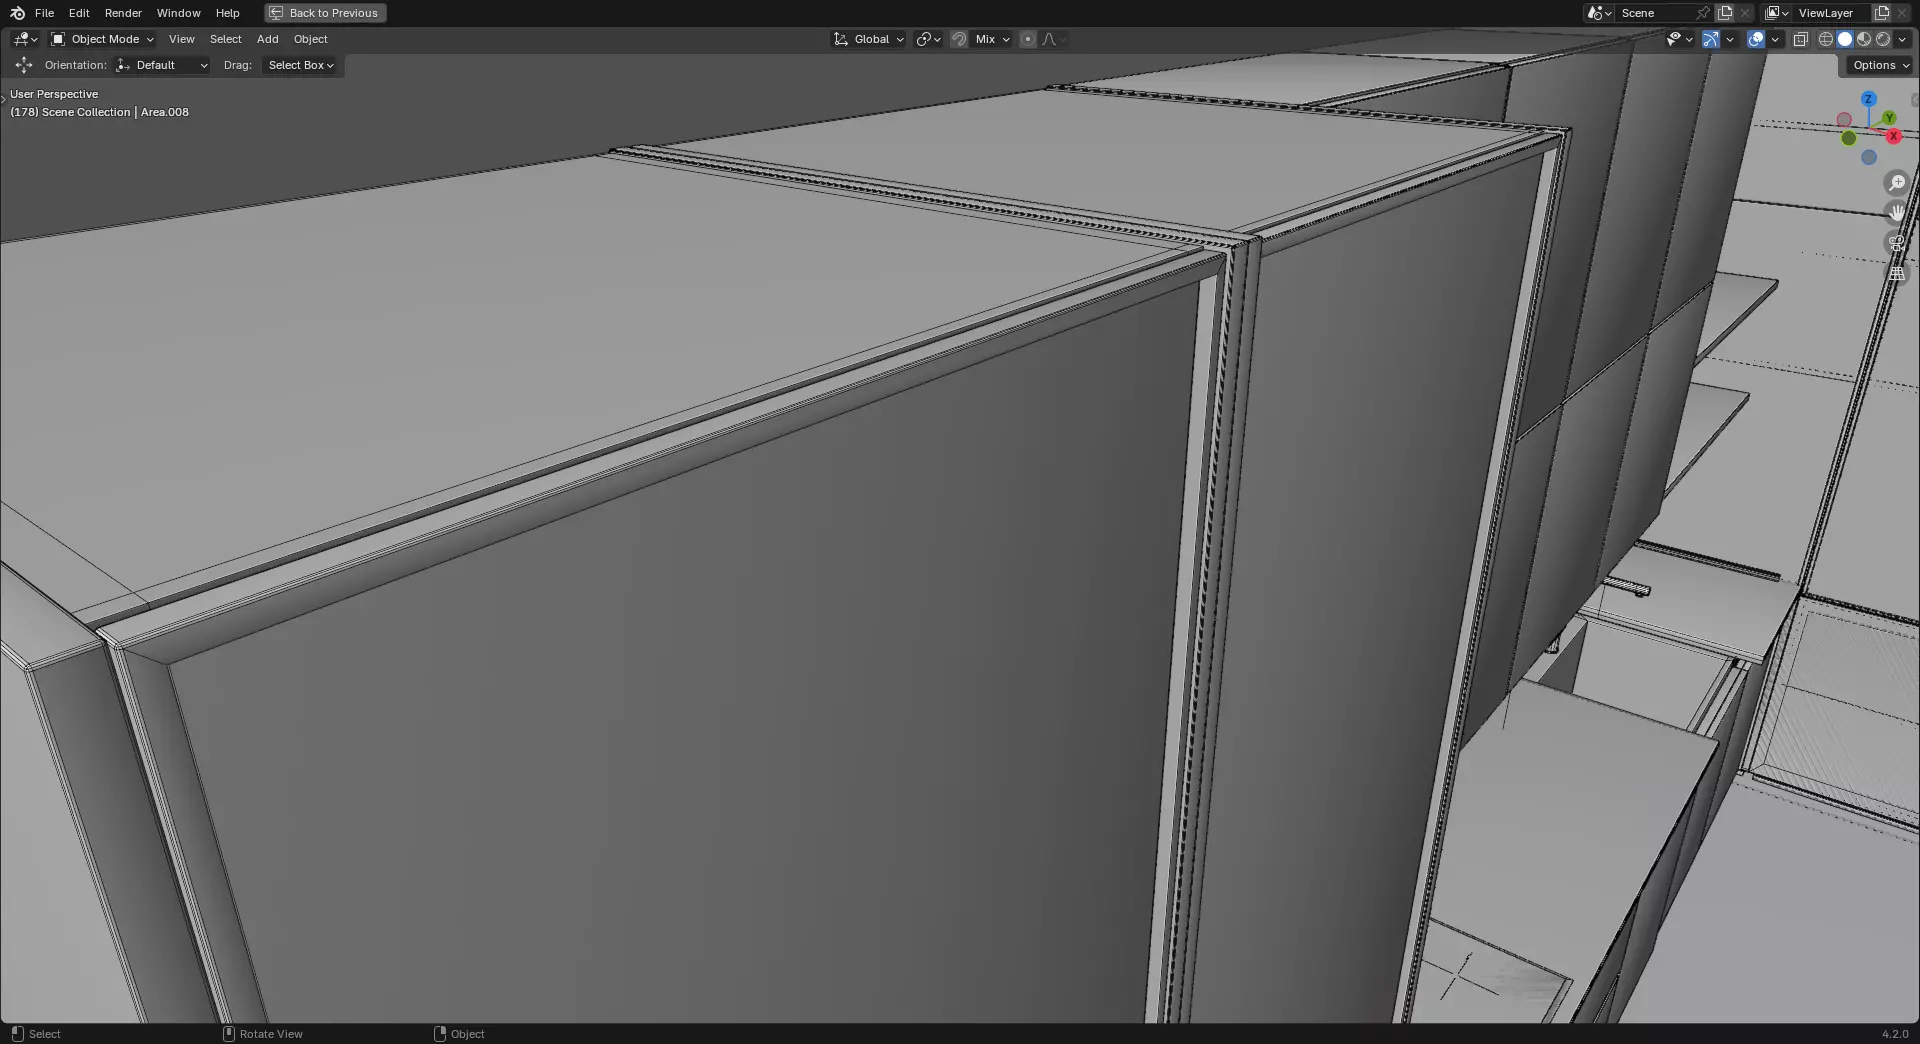Open the gizmo options dropdown arrow
The height and width of the screenshot is (1044, 1920).
[x=1730, y=39]
